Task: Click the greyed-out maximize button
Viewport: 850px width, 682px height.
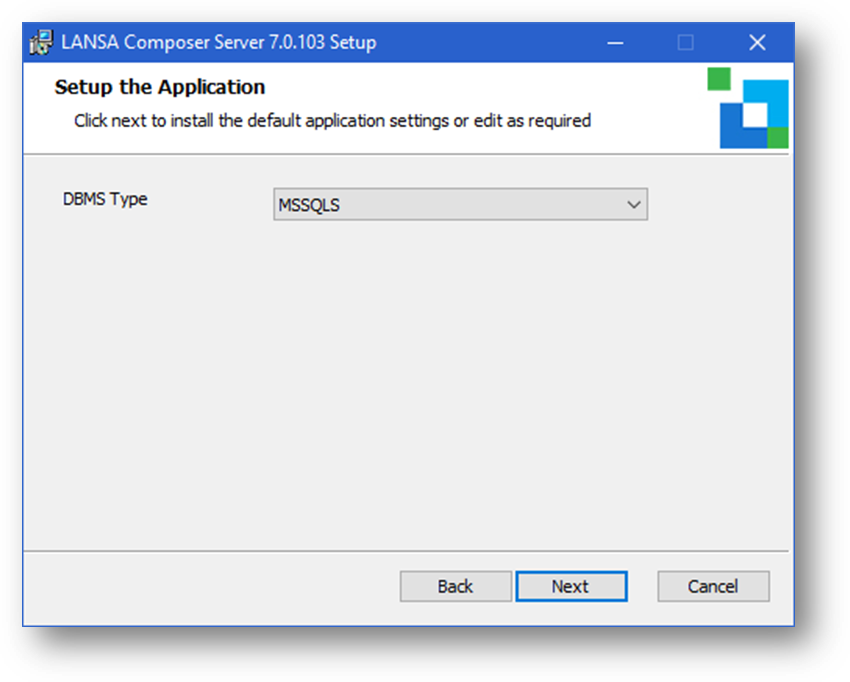Action: 685,43
